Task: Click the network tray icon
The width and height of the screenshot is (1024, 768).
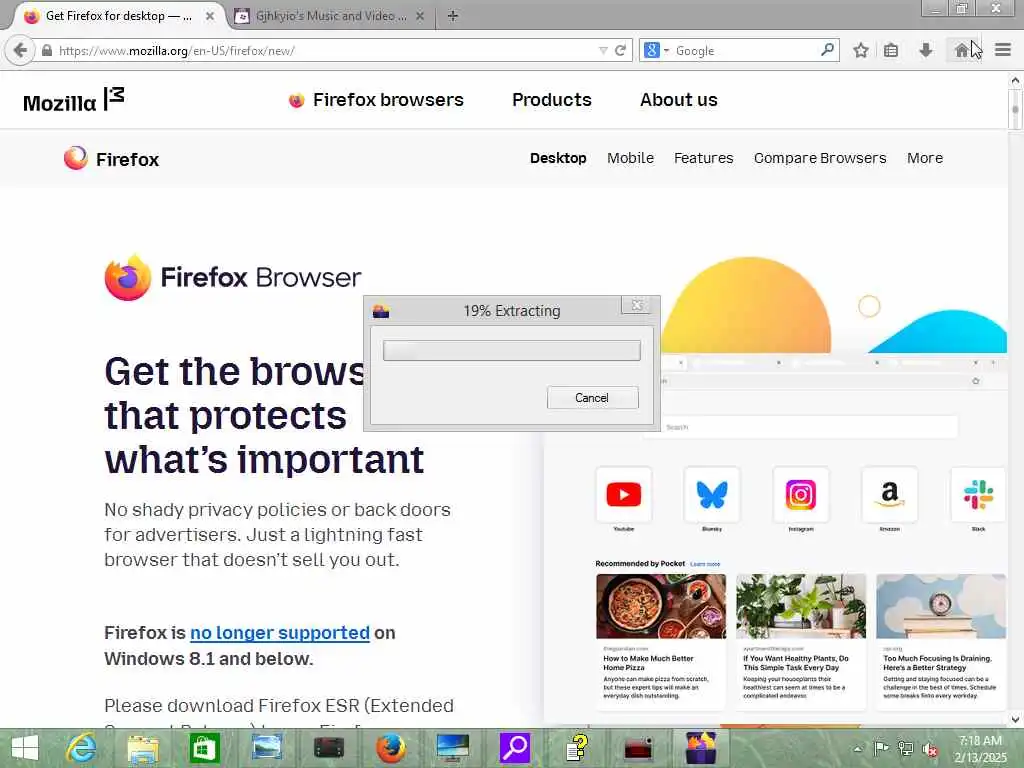Action: click(905, 749)
